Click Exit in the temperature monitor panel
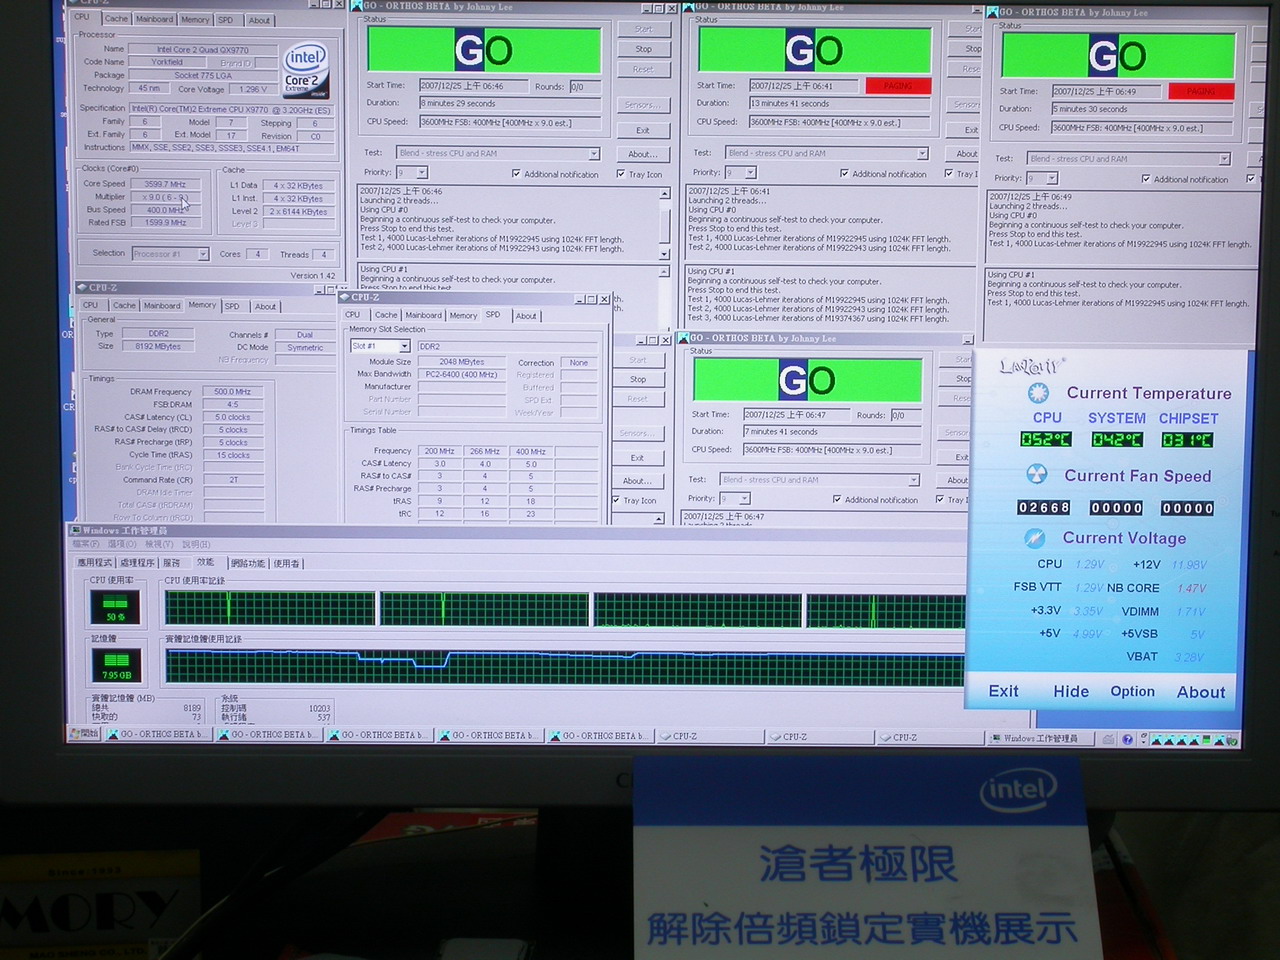 coord(1003,691)
